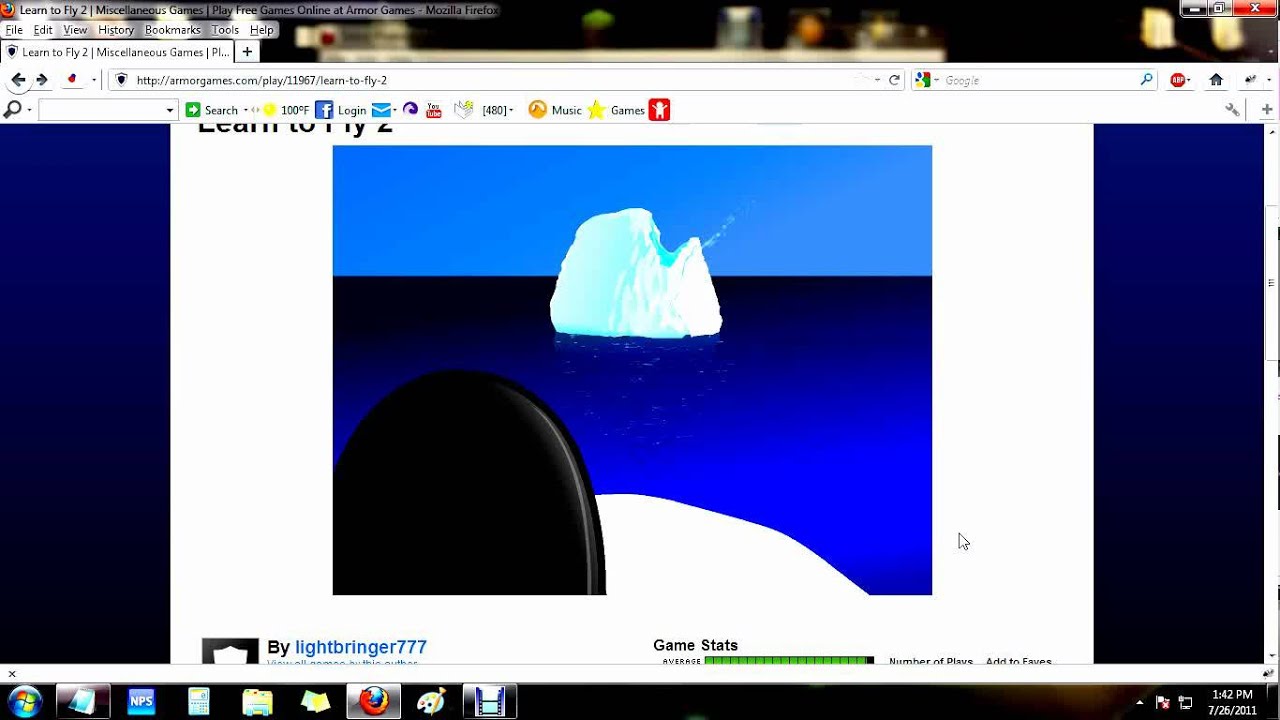Go back to the previous page

(x=18, y=80)
